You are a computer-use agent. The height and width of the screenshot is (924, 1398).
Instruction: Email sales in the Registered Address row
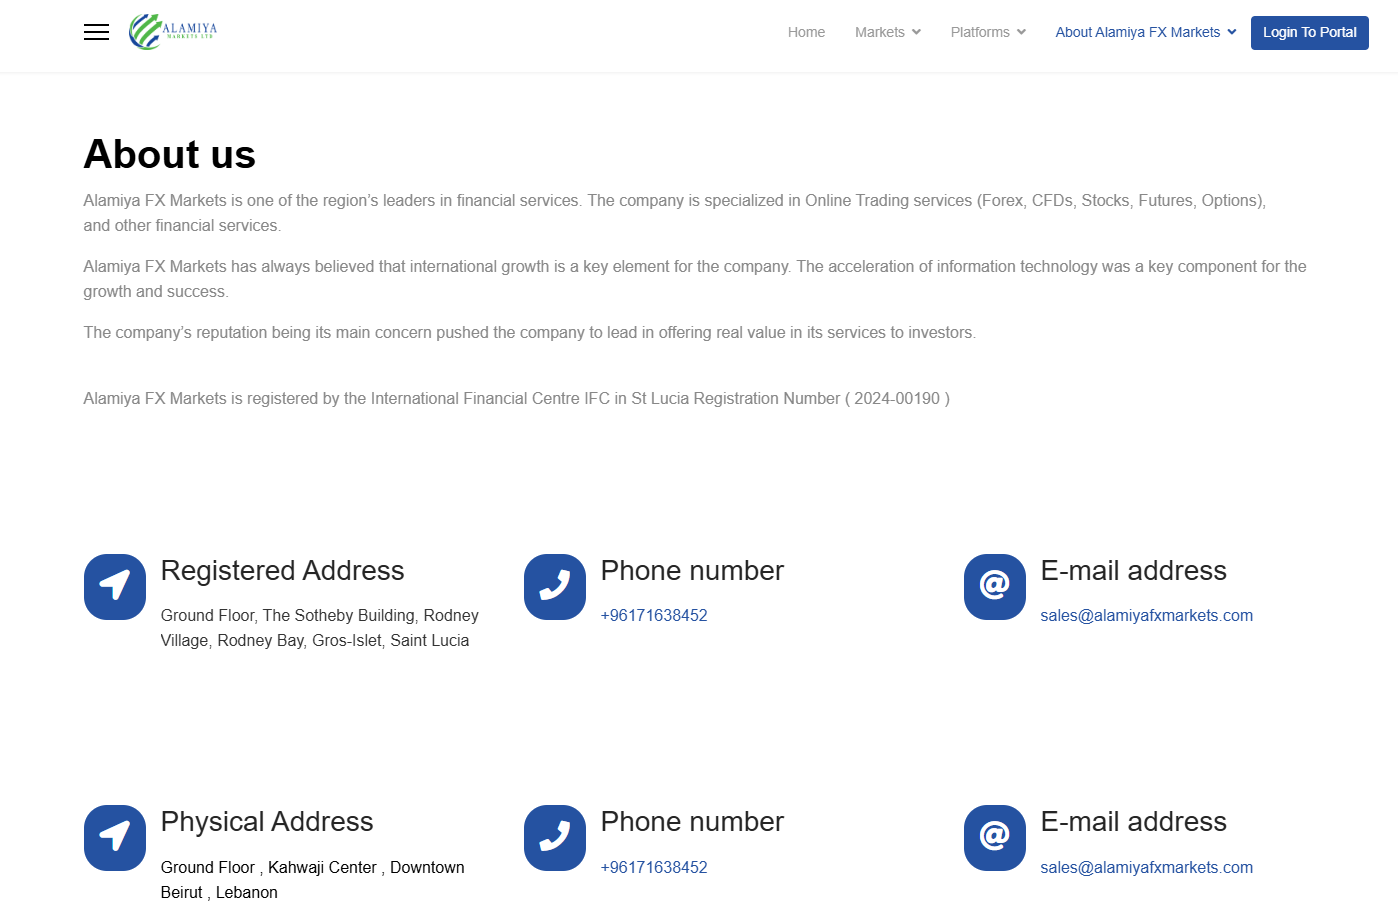1147,616
